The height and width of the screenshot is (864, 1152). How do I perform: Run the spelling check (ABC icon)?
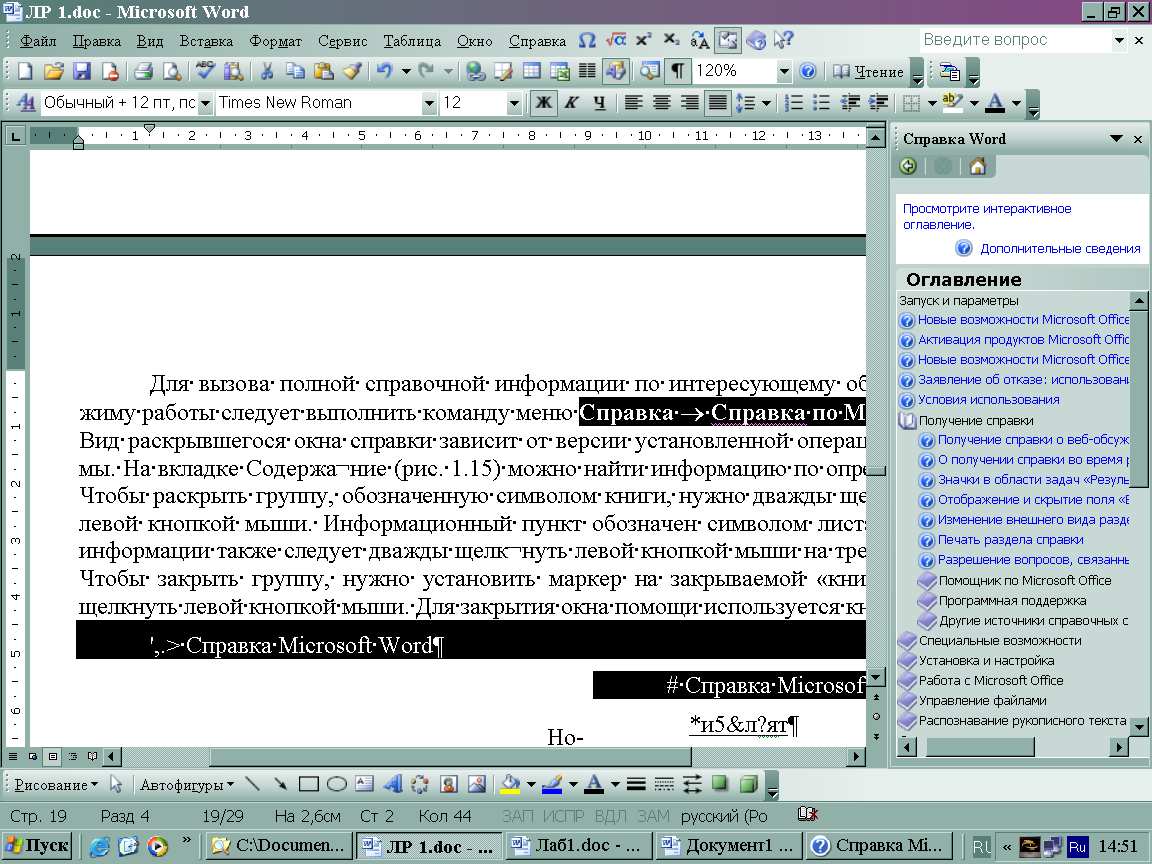coord(205,71)
